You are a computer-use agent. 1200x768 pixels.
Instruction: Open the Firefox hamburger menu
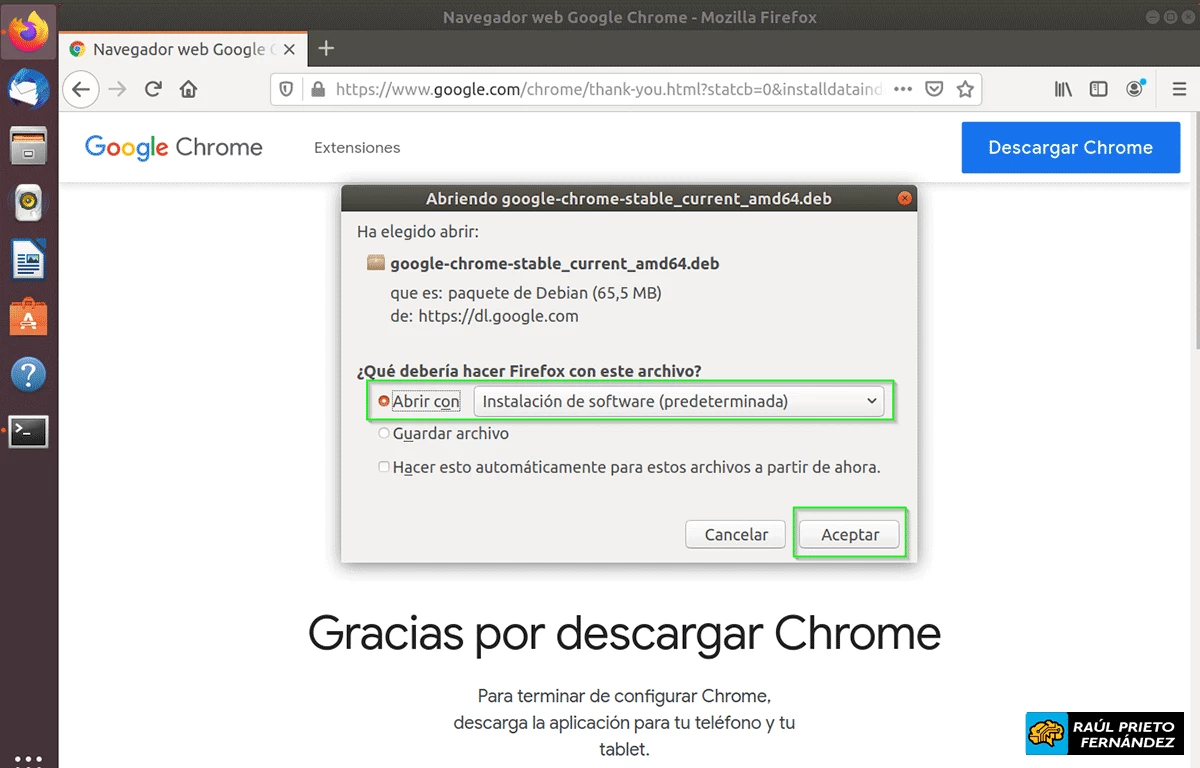point(1178,89)
